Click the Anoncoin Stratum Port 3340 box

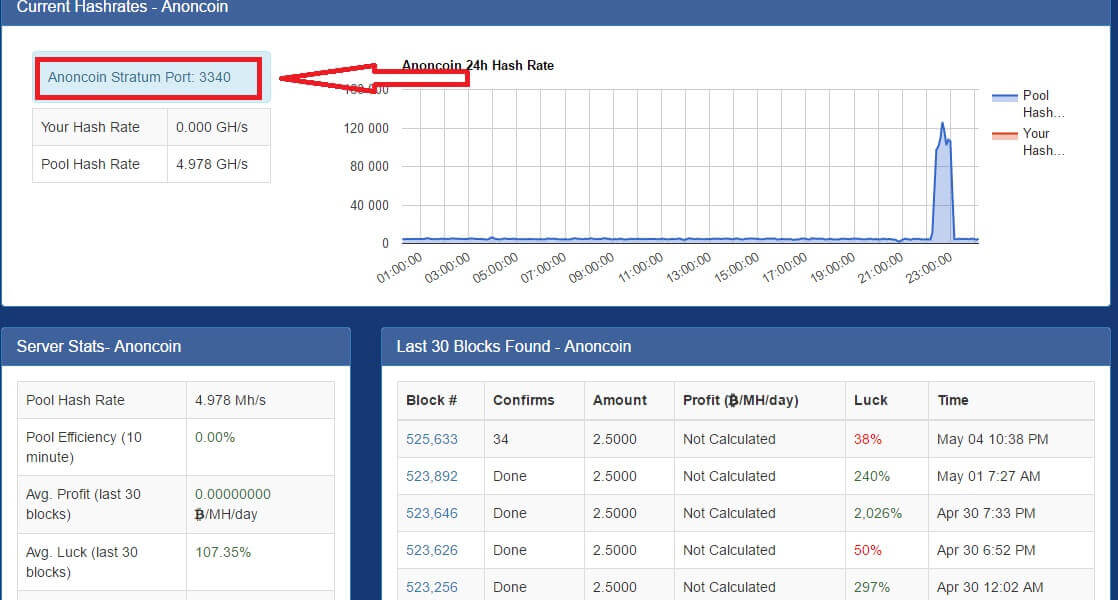coord(150,78)
